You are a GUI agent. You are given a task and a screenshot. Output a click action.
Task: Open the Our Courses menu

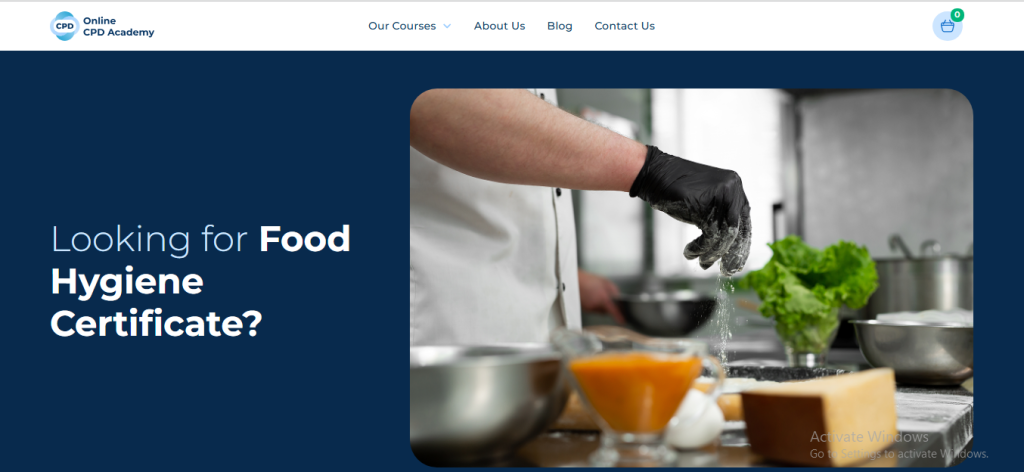pos(402,26)
